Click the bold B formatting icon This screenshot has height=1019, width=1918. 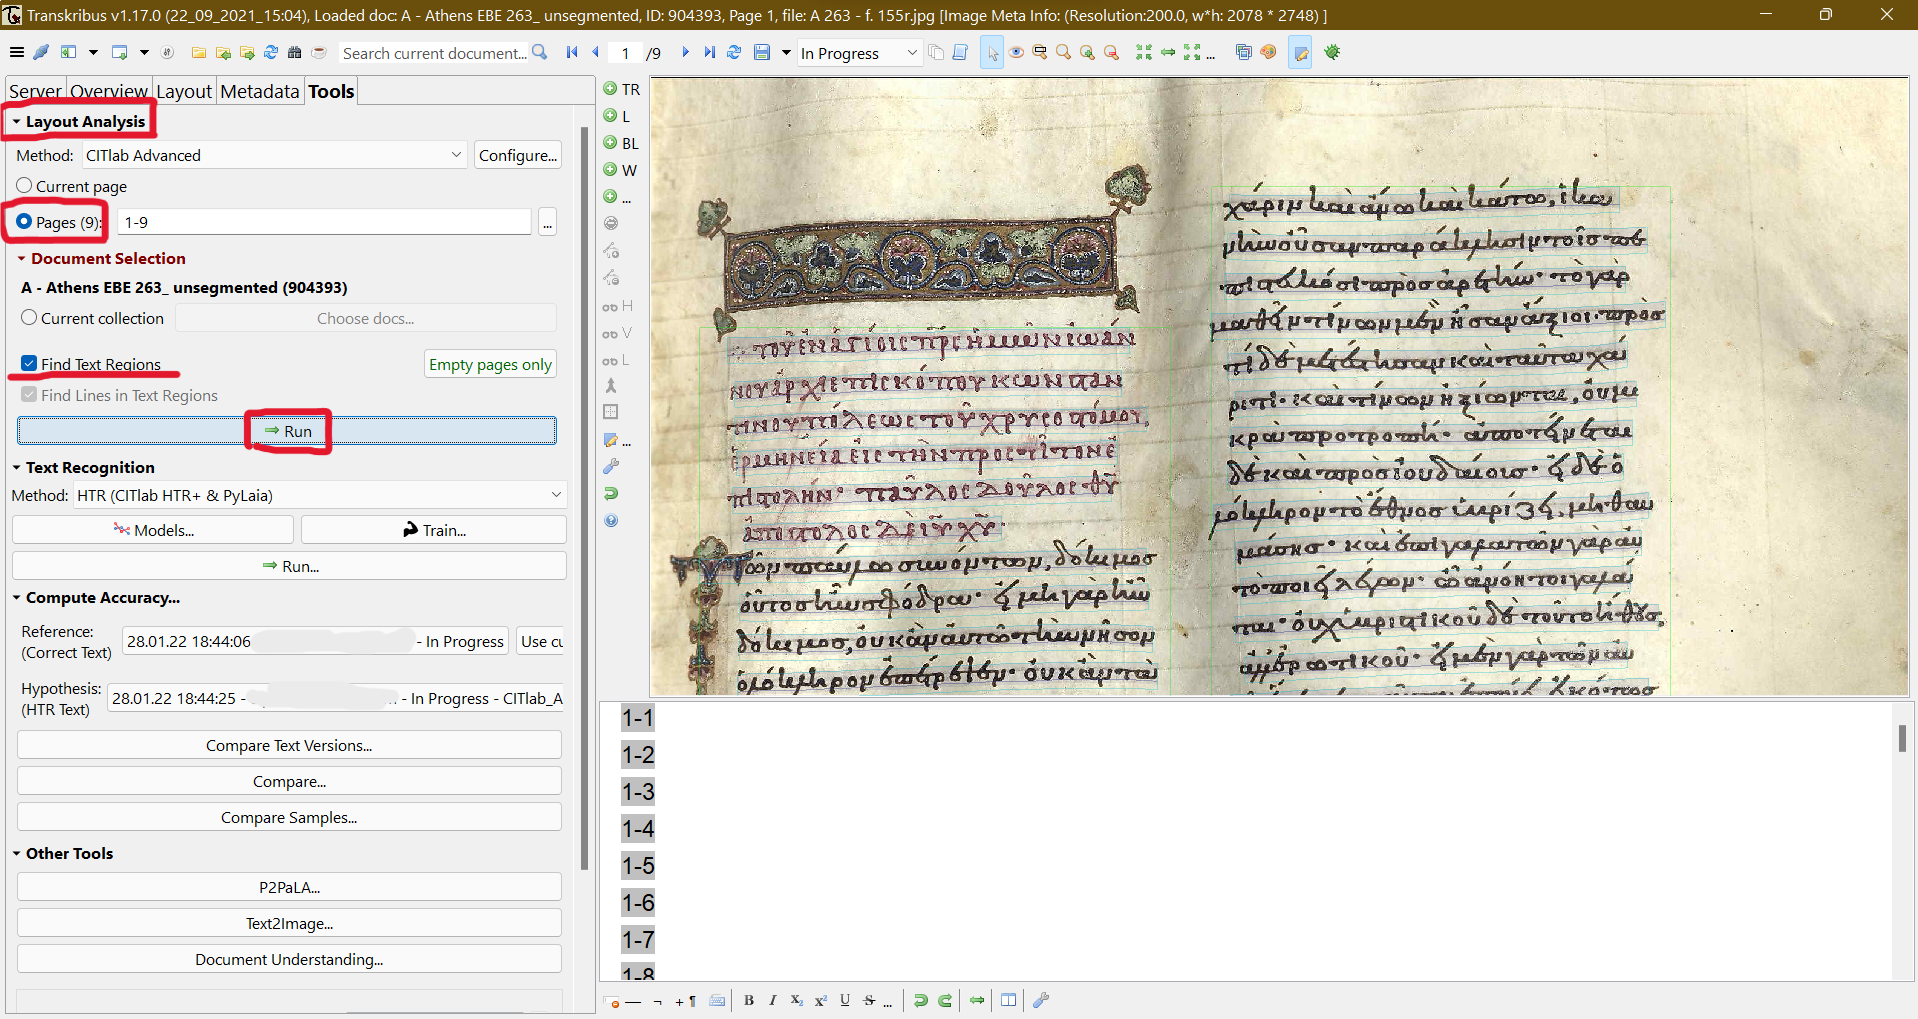[x=749, y=1000]
